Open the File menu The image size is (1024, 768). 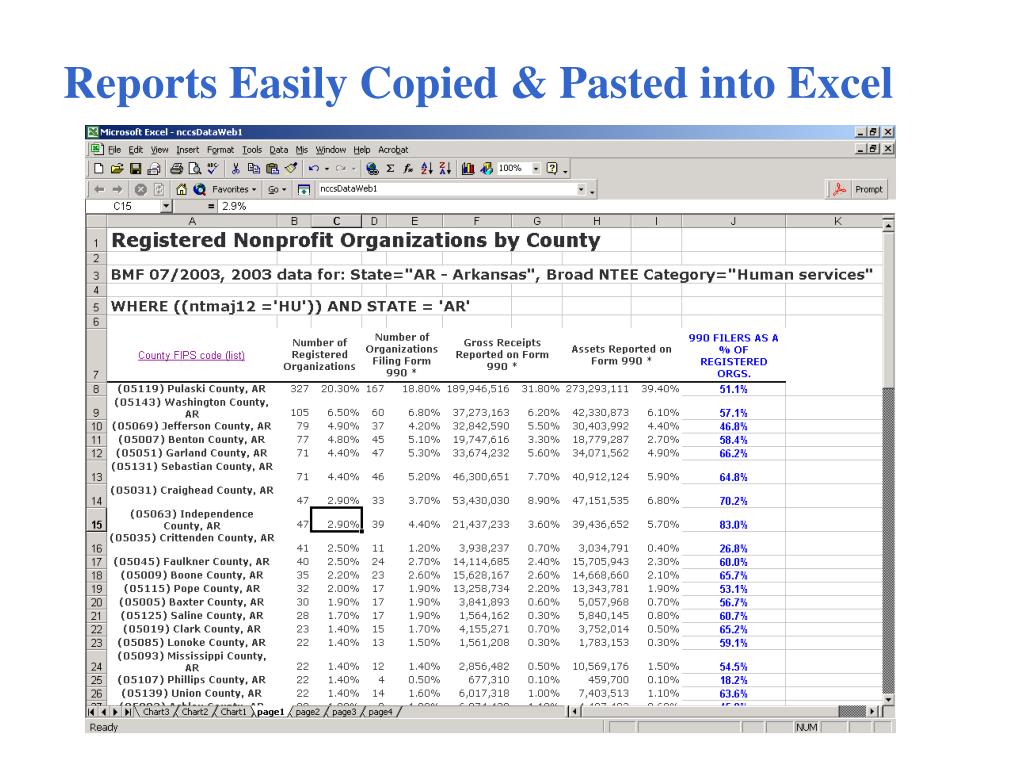(x=114, y=150)
